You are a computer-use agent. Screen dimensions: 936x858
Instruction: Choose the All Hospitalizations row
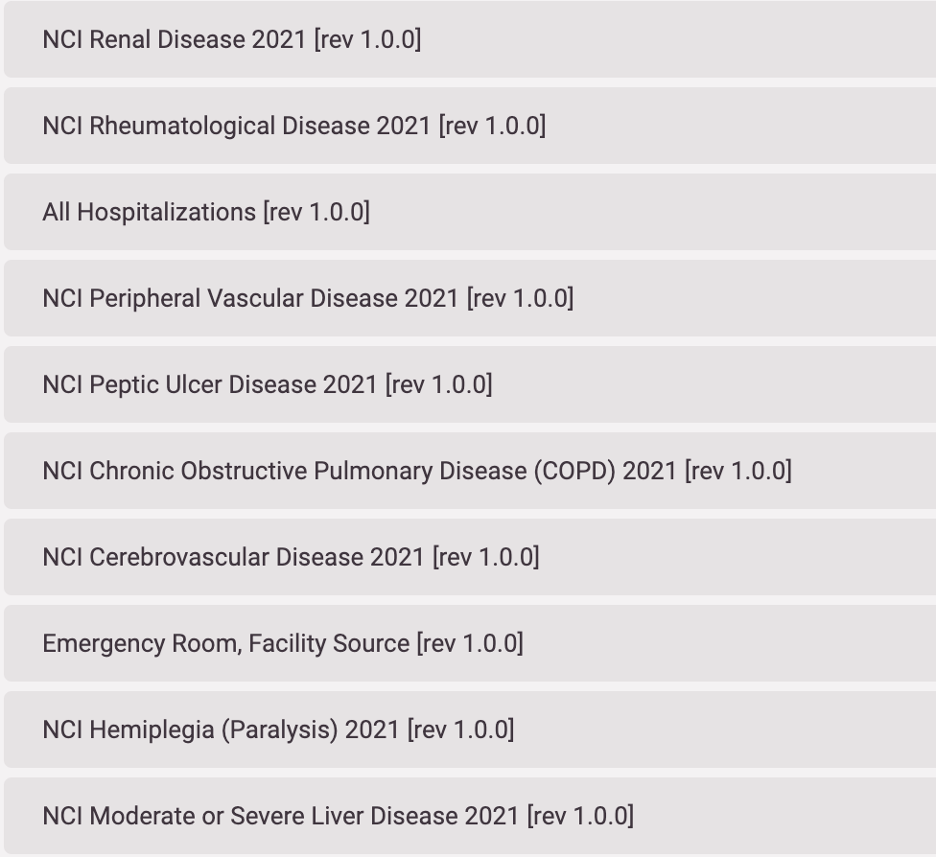point(470,212)
